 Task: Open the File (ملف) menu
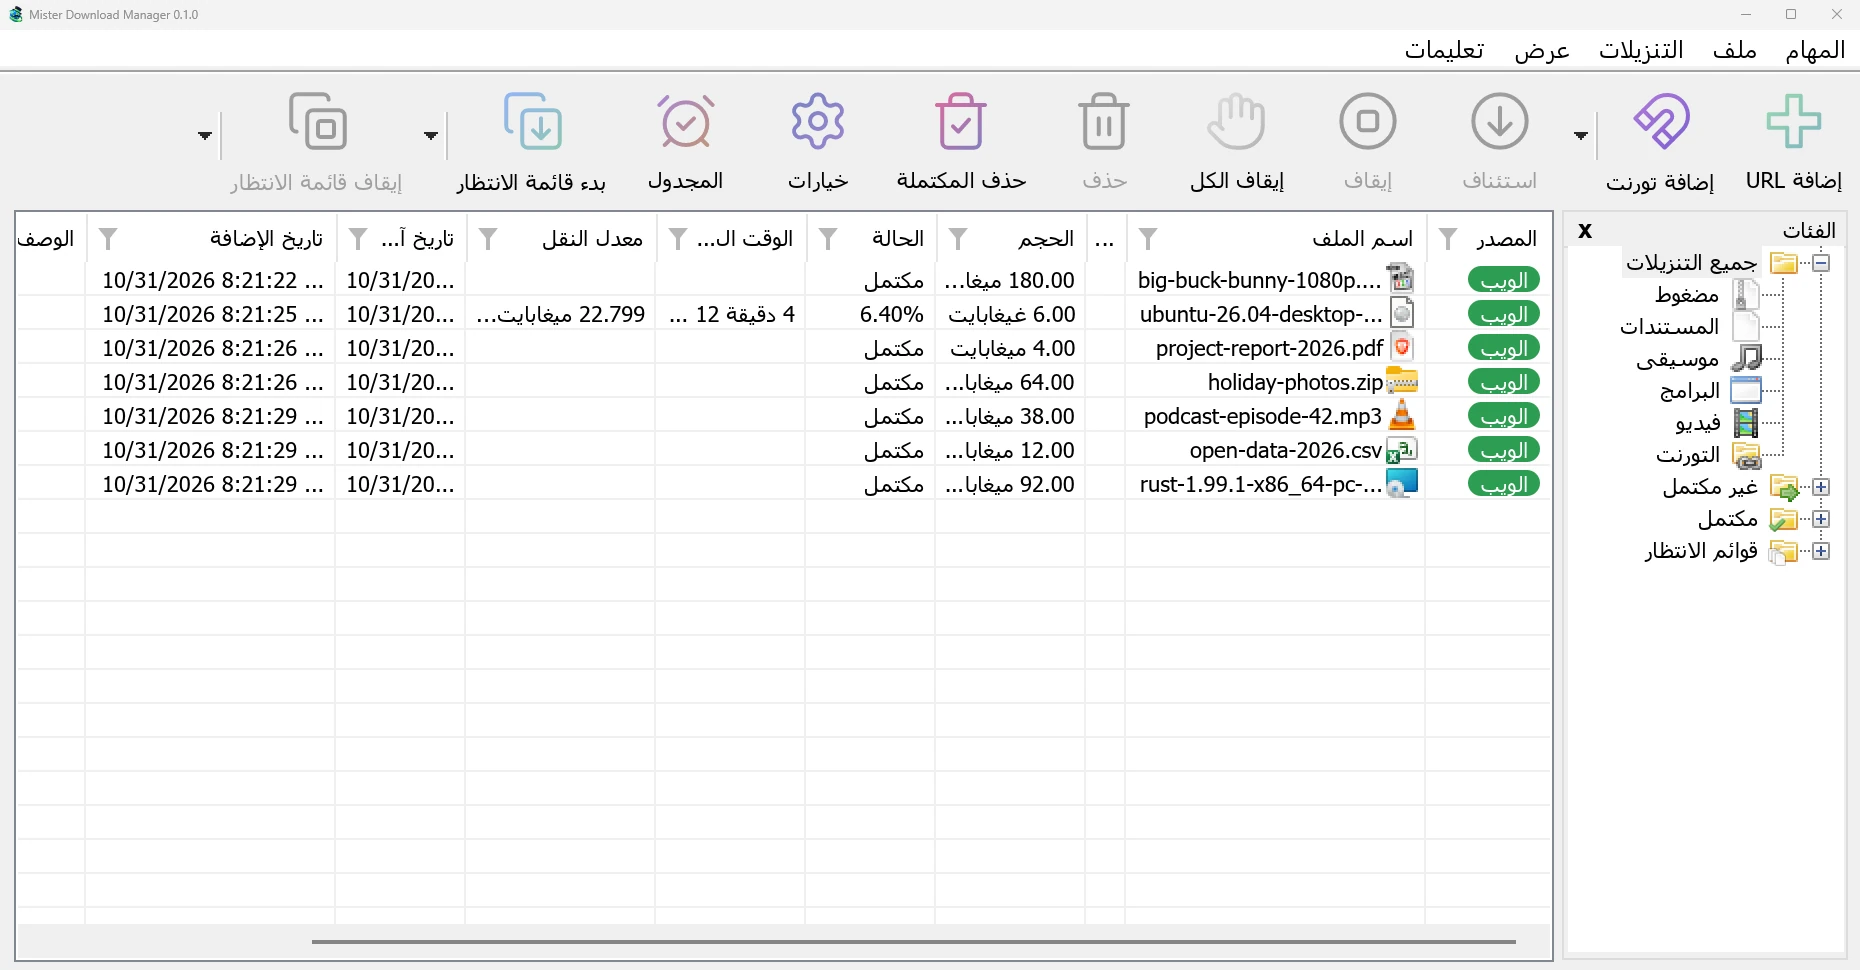(1735, 50)
